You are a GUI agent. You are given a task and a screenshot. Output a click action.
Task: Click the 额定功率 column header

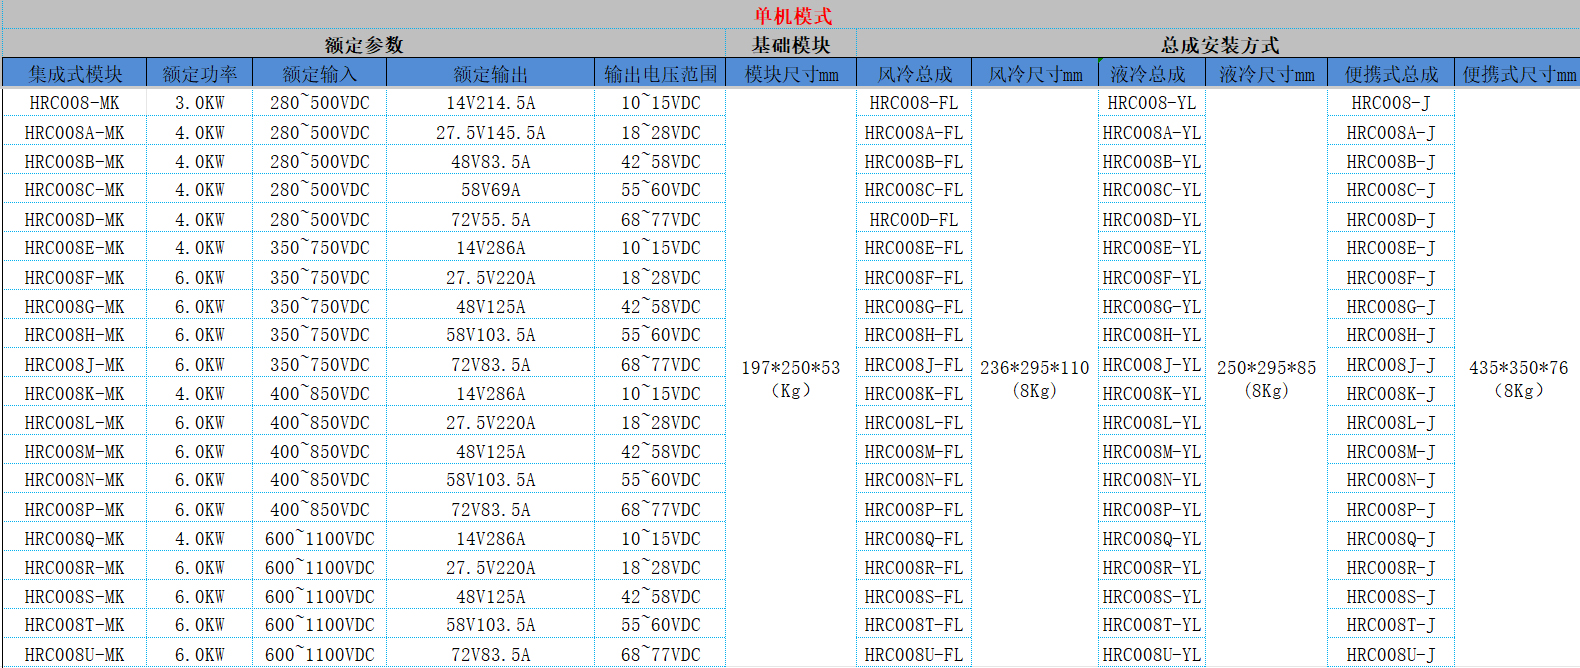tap(200, 74)
